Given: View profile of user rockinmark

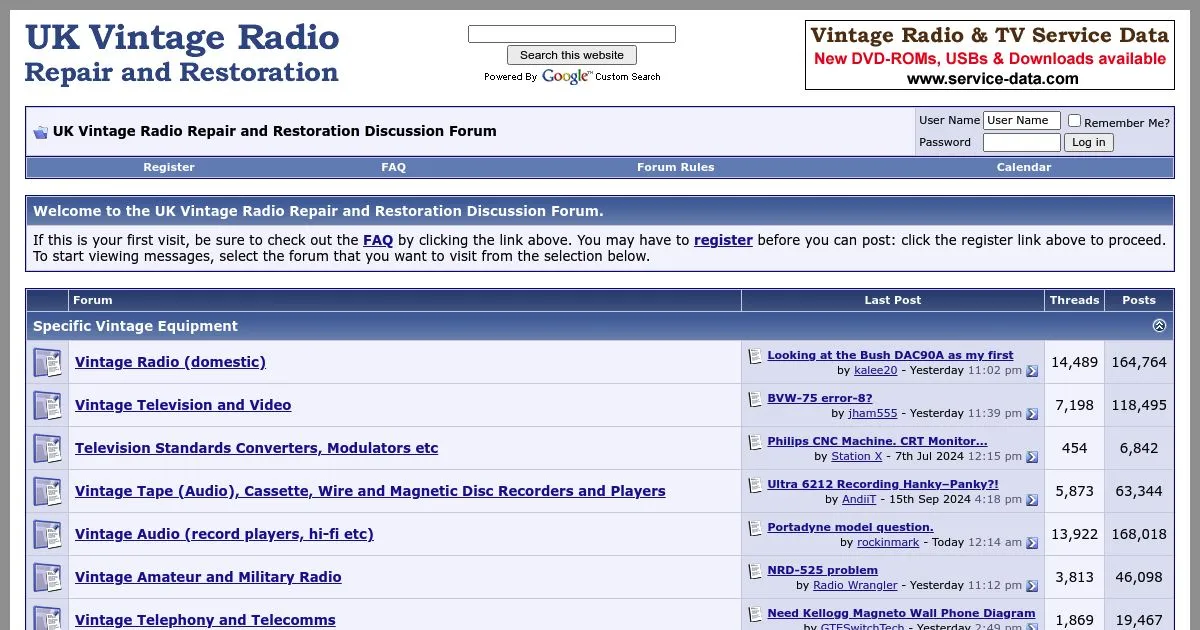Looking at the screenshot, I should 886,543.
